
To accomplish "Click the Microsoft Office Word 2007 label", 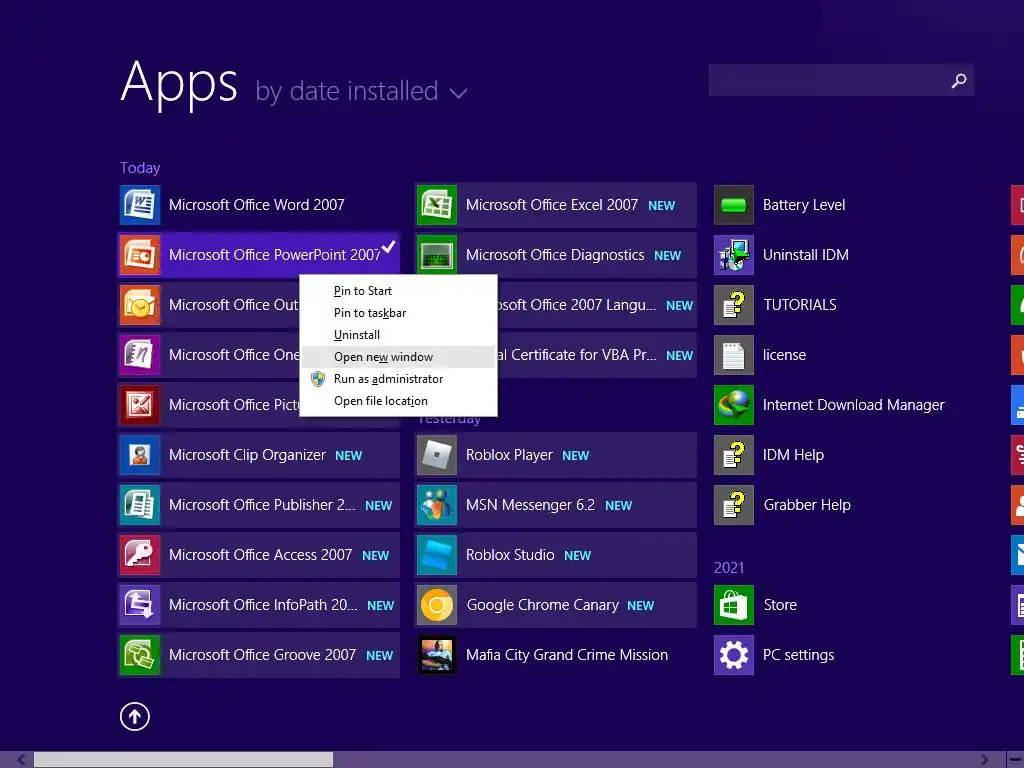I will (x=257, y=205).
